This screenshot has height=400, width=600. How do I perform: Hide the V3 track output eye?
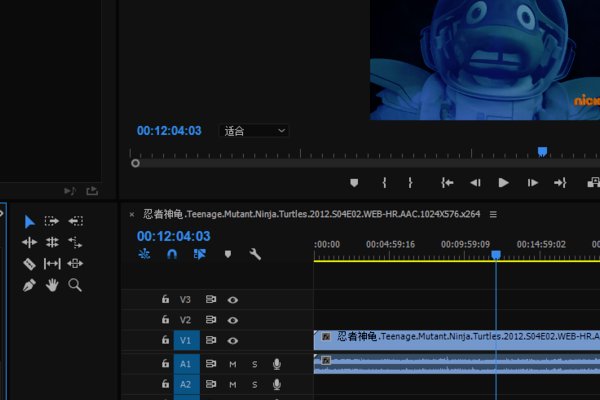point(233,299)
